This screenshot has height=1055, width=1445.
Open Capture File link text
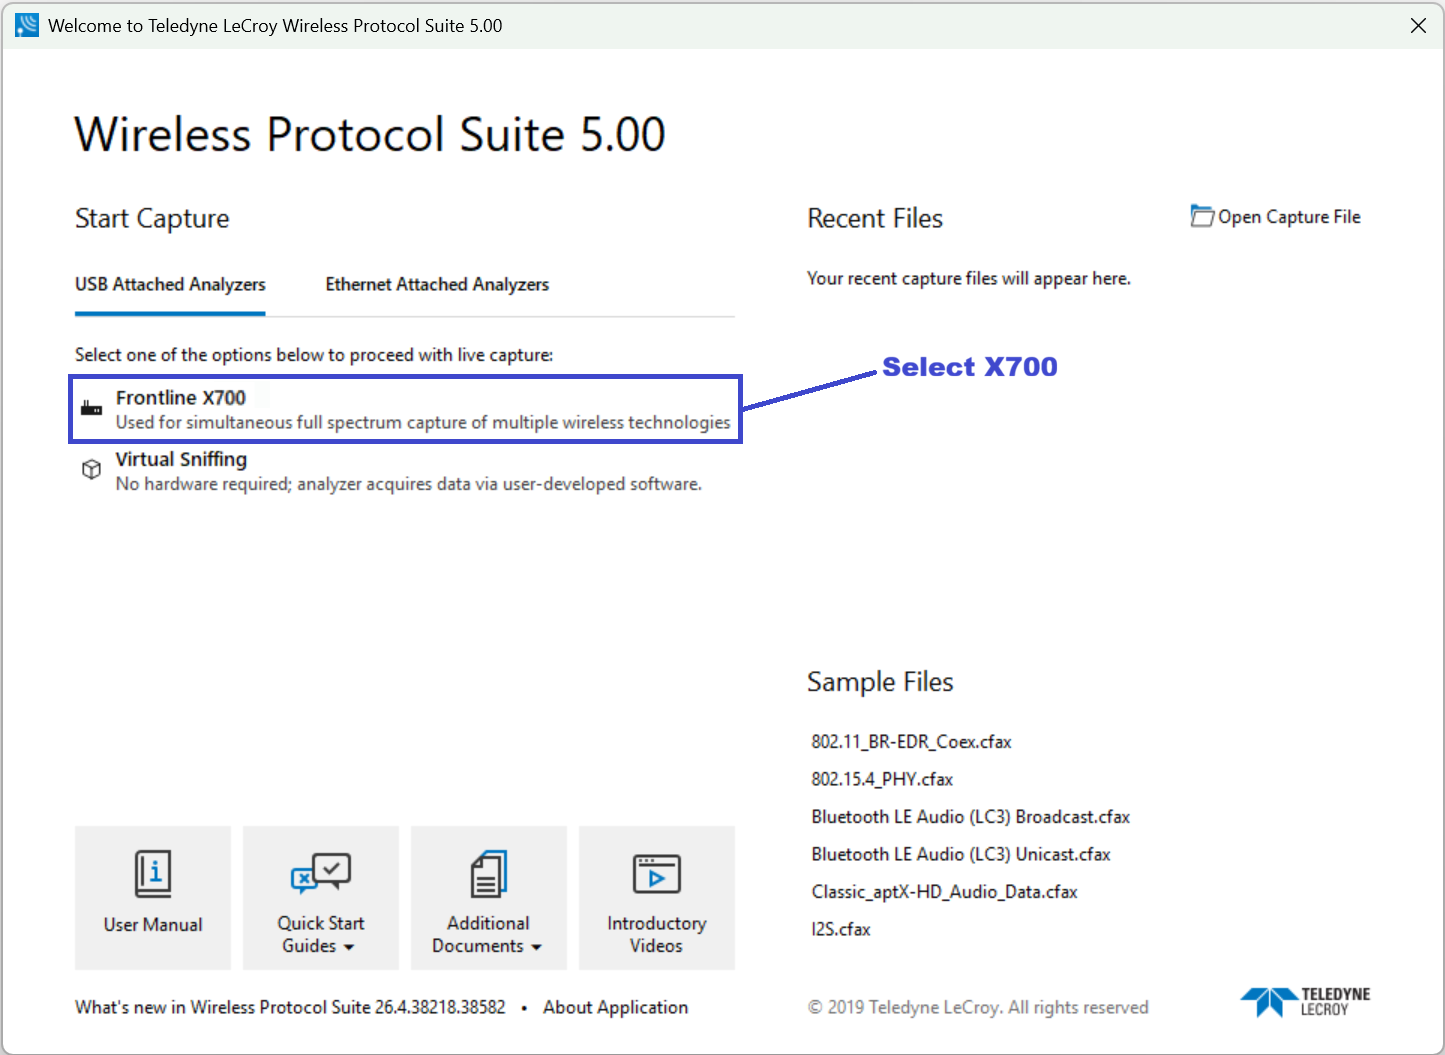click(1289, 217)
